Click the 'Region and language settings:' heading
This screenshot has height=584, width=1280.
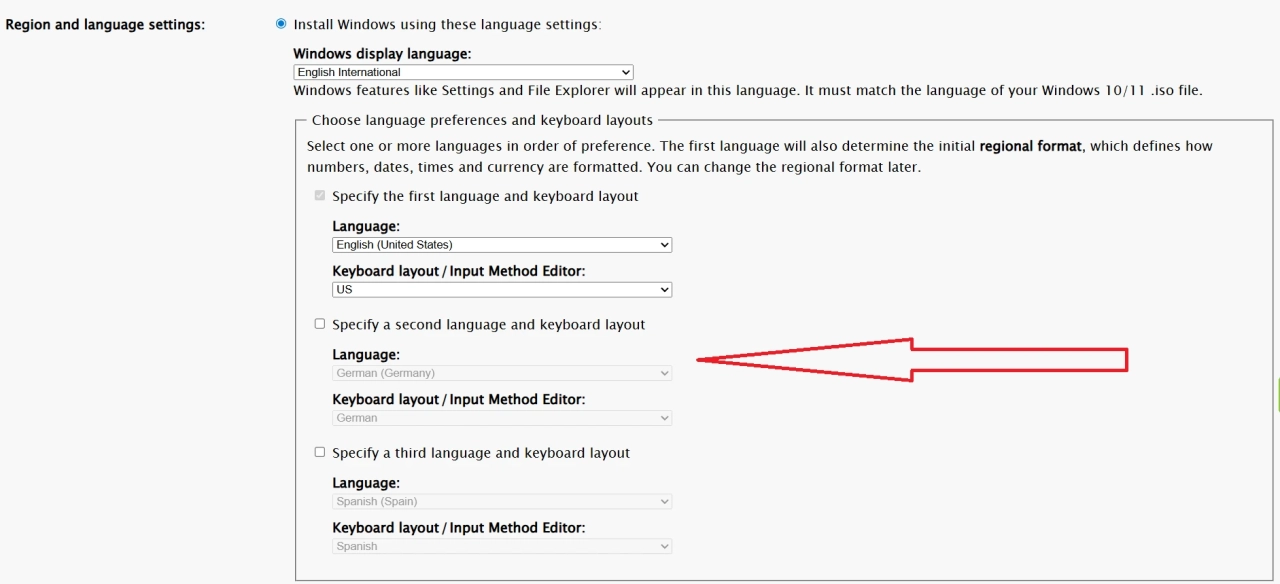[x=105, y=24]
